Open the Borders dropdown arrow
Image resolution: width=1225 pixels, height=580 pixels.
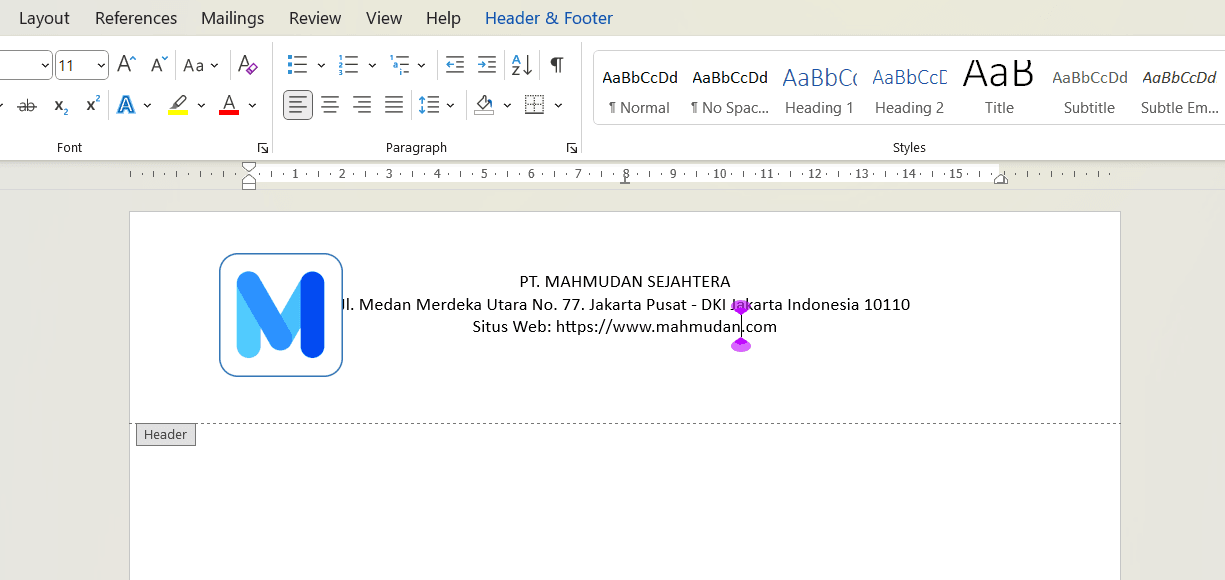tap(558, 105)
